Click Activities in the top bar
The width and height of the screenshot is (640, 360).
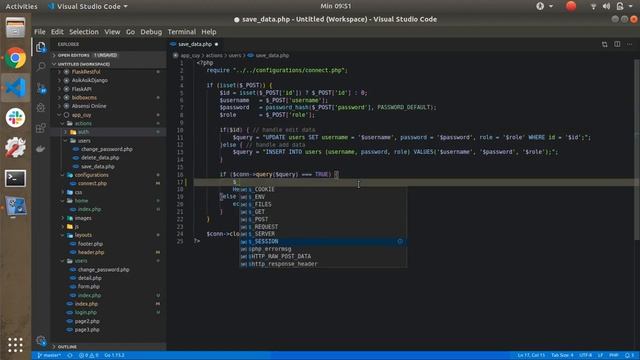pyautogui.click(x=21, y=6)
